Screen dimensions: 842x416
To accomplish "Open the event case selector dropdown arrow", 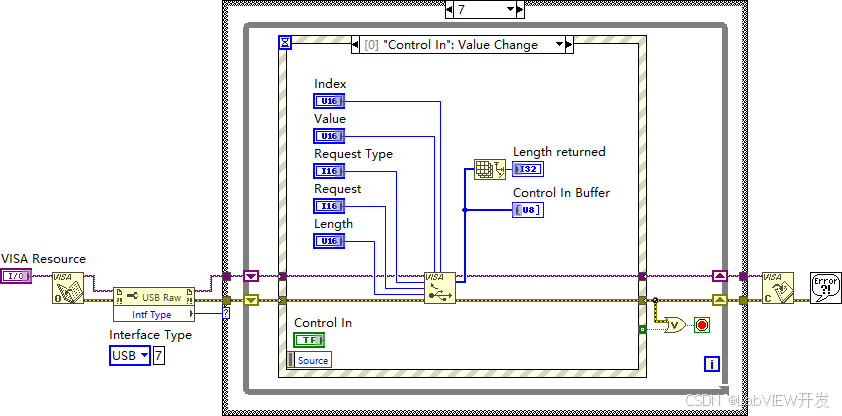I will (559, 45).
